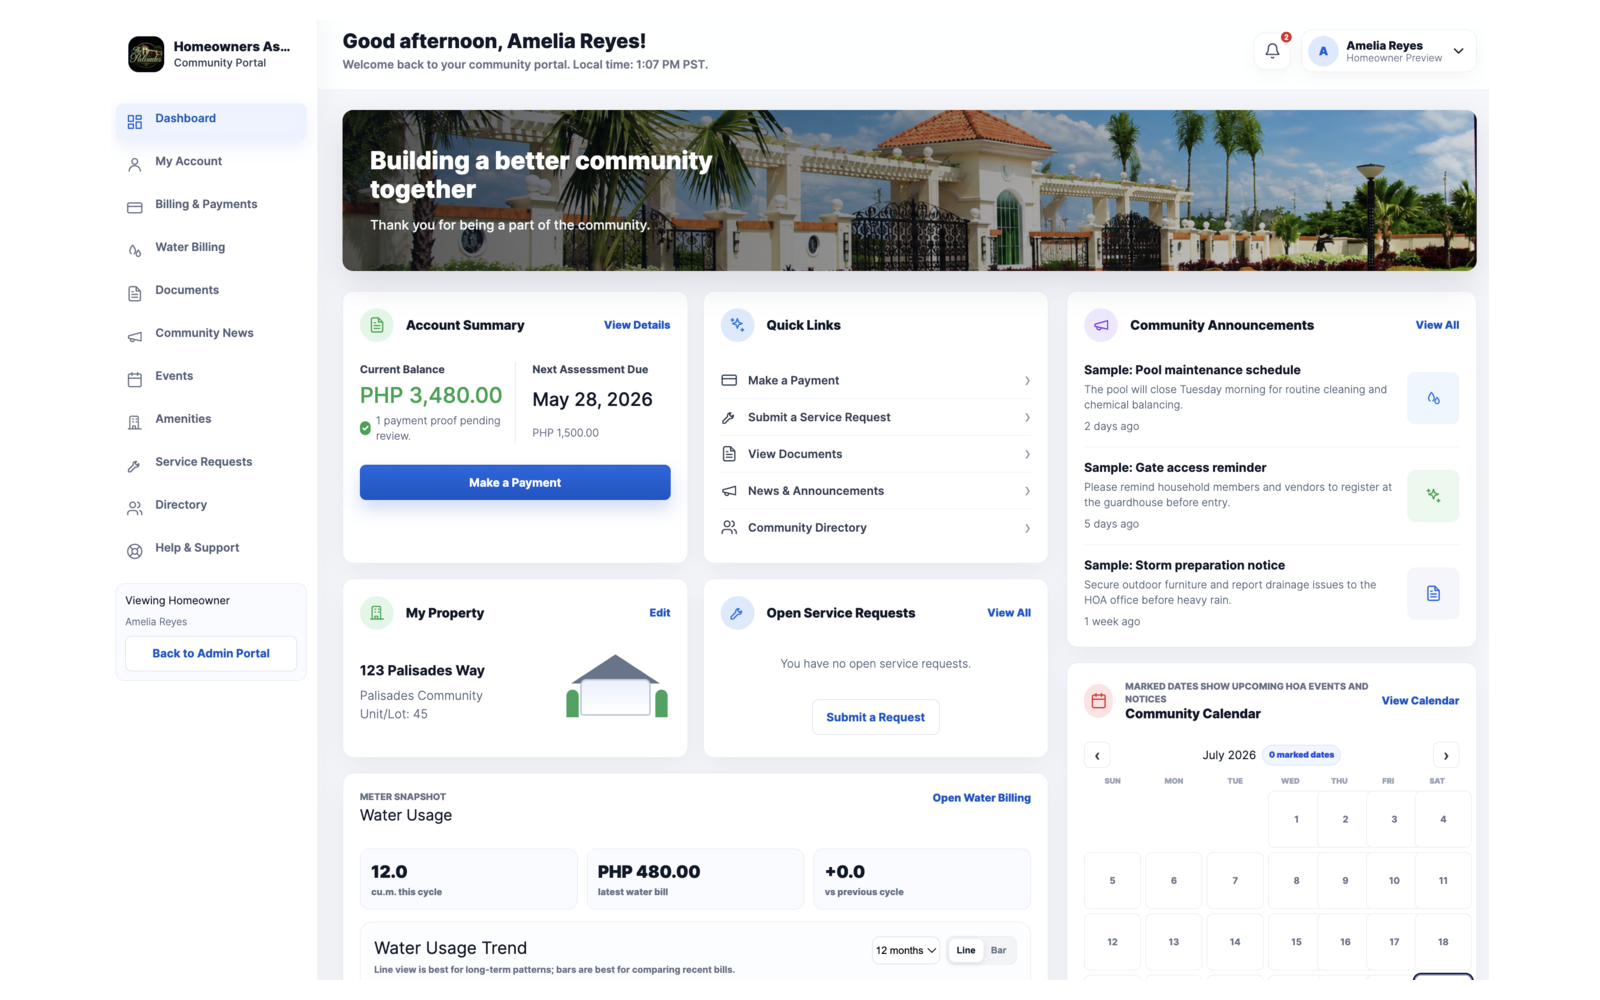Viewport: 1600px width, 1000px height.
Task: Go to previous calendar month
Action: [x=1097, y=756]
